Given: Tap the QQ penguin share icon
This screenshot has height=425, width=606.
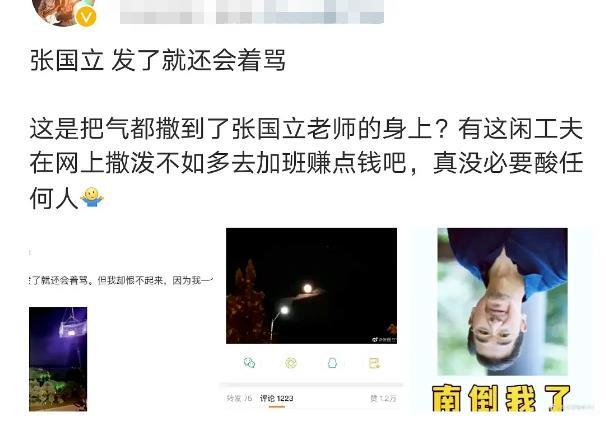Looking at the screenshot, I should point(332,363).
